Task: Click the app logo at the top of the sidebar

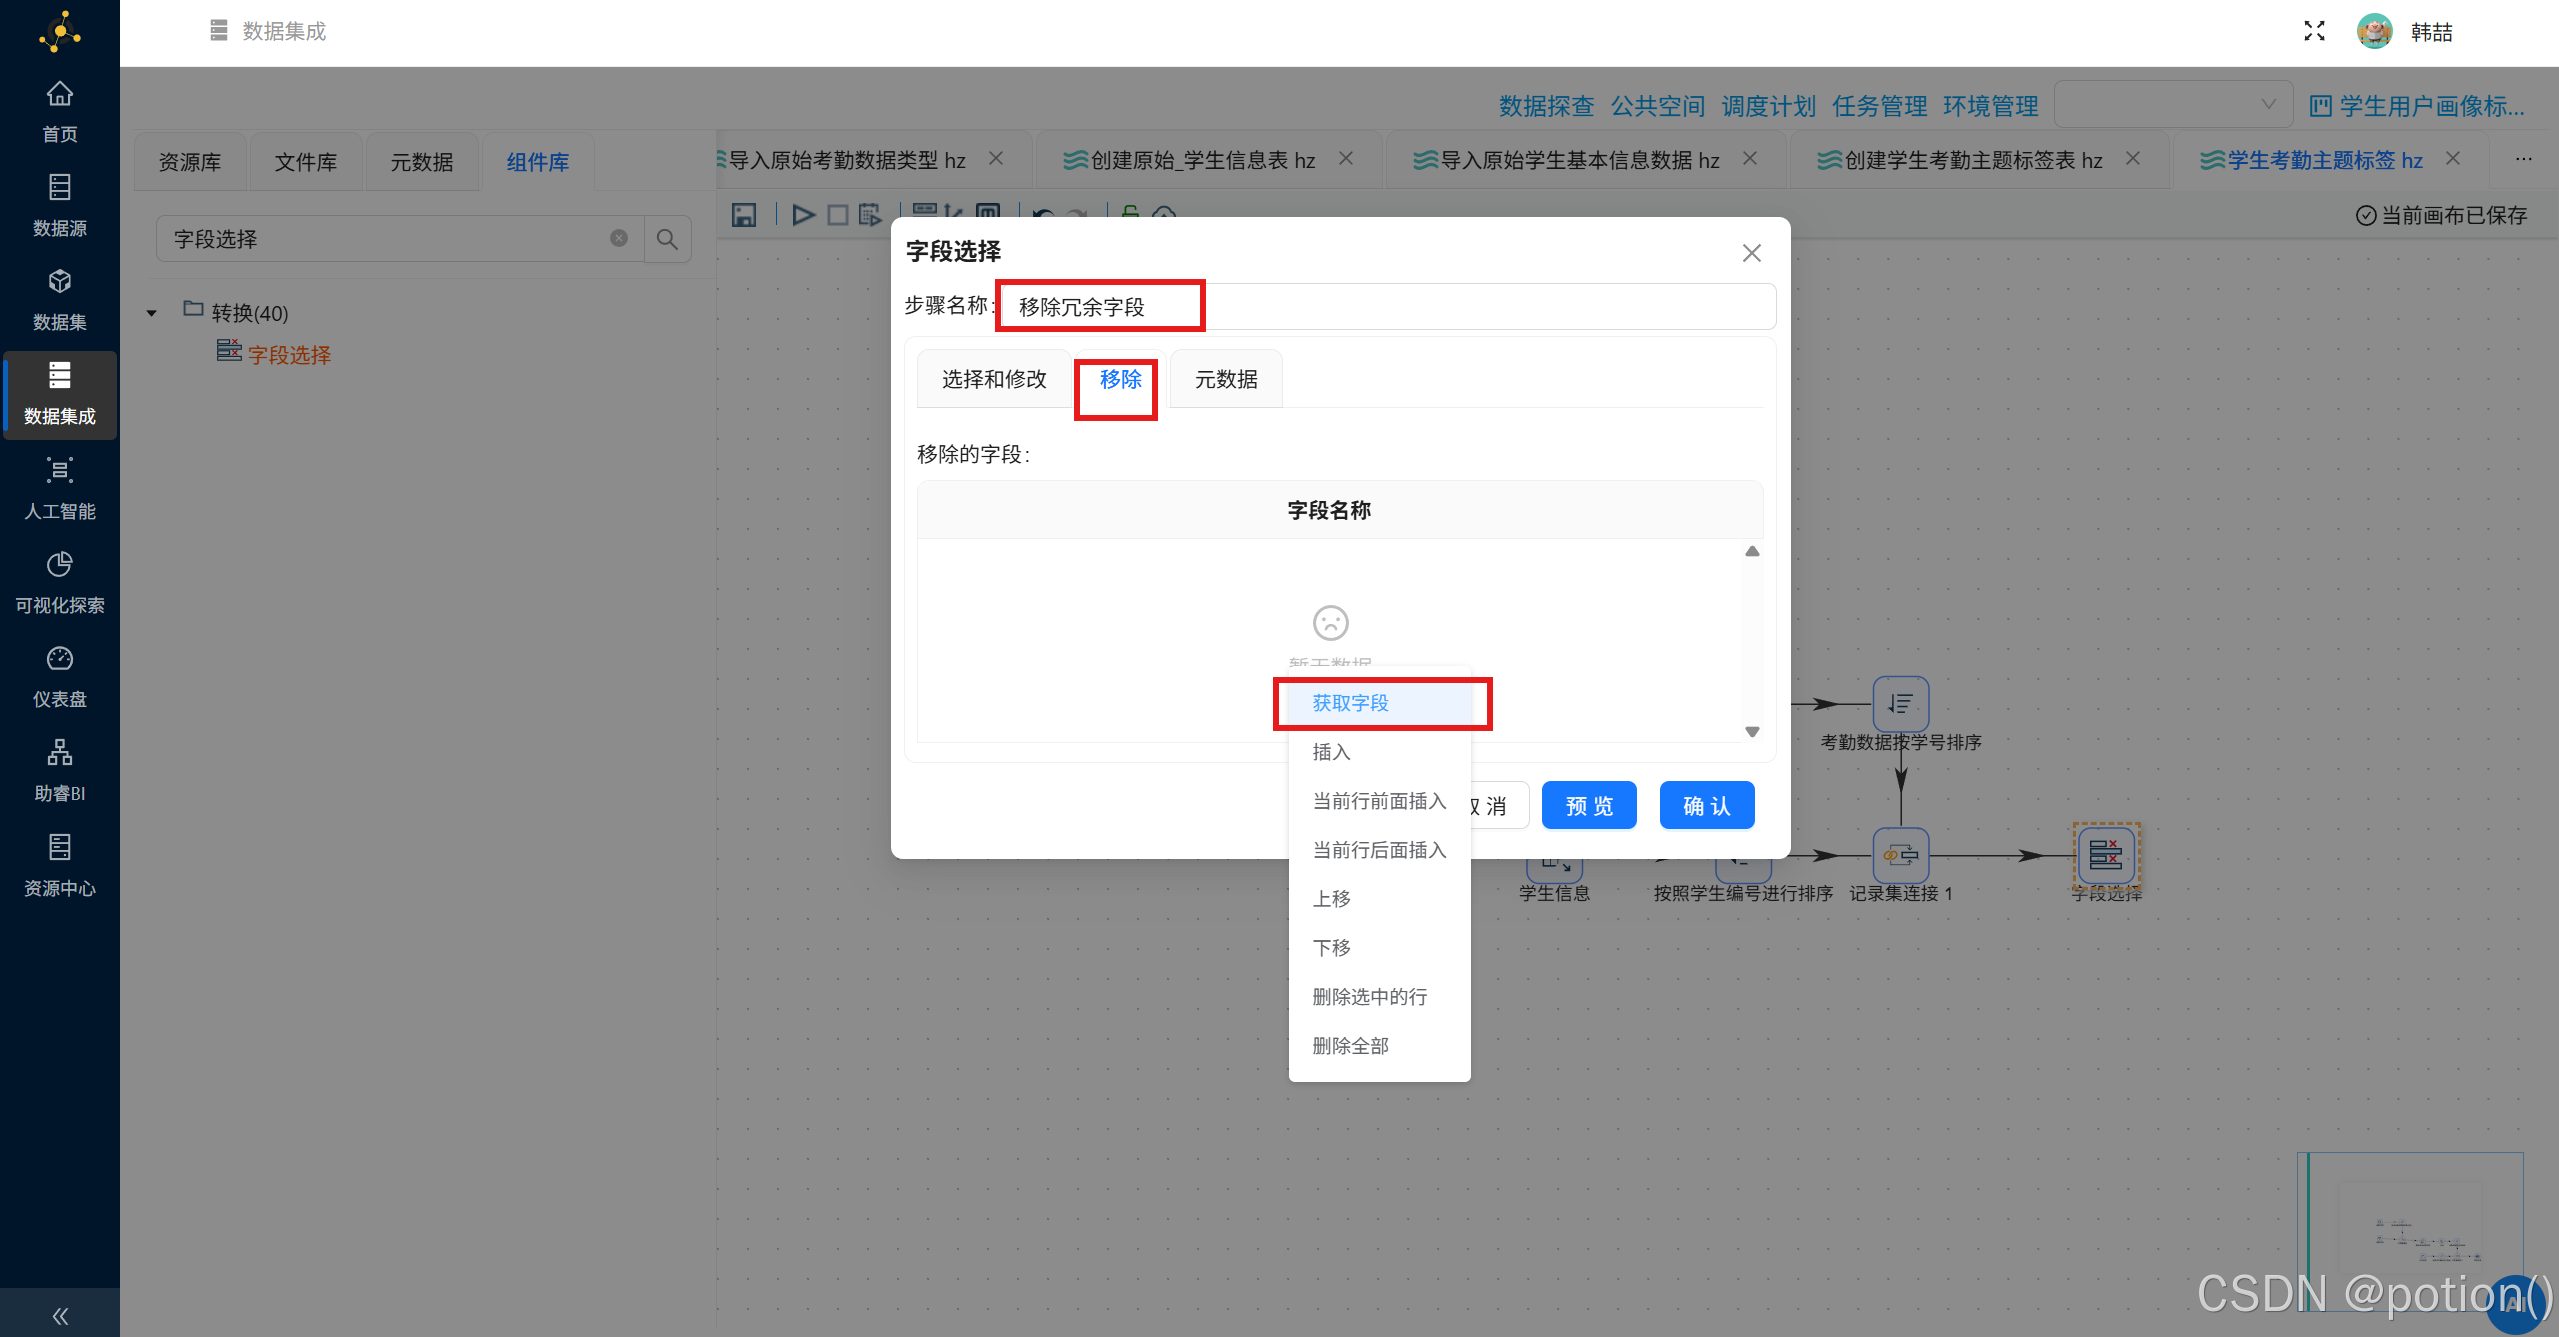Action: click(x=60, y=31)
